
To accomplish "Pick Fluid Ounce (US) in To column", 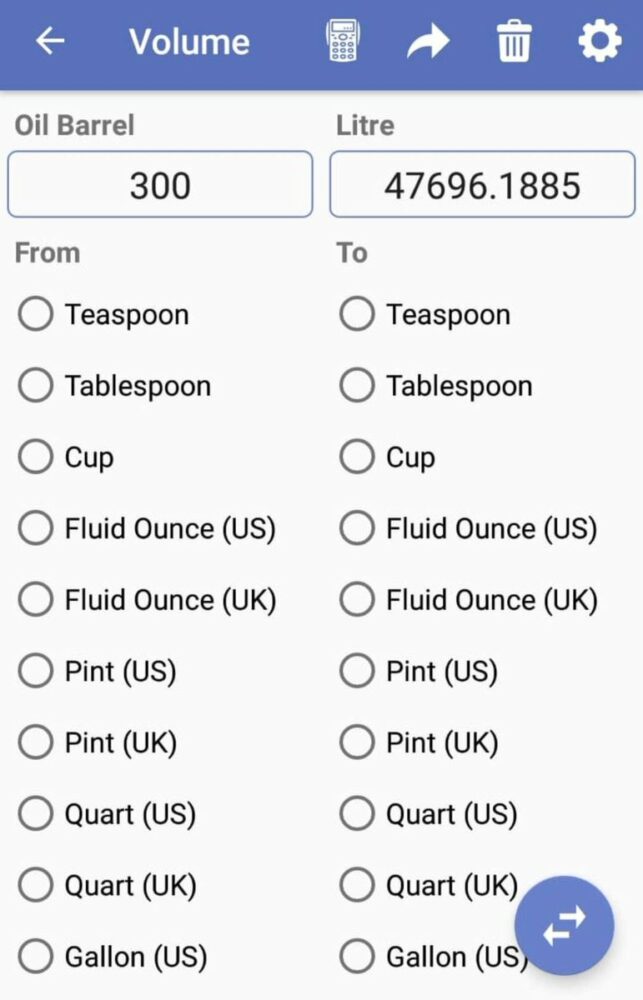I will click(468, 529).
